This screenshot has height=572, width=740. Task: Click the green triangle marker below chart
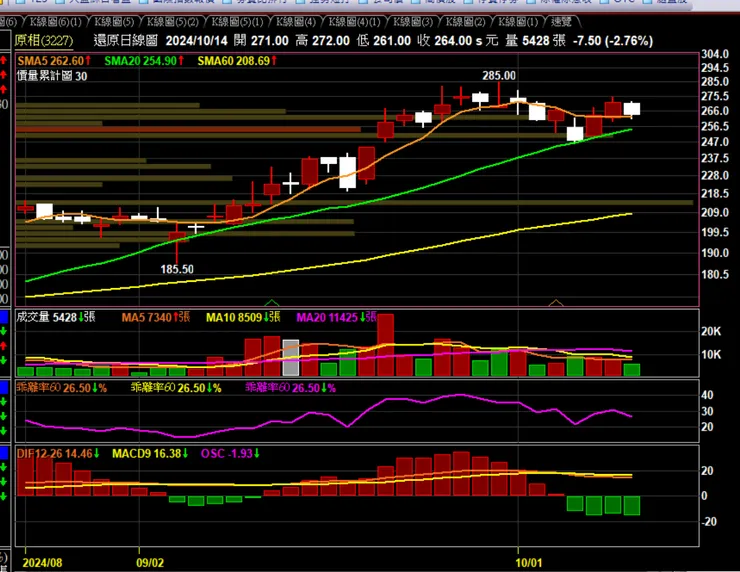point(272,303)
